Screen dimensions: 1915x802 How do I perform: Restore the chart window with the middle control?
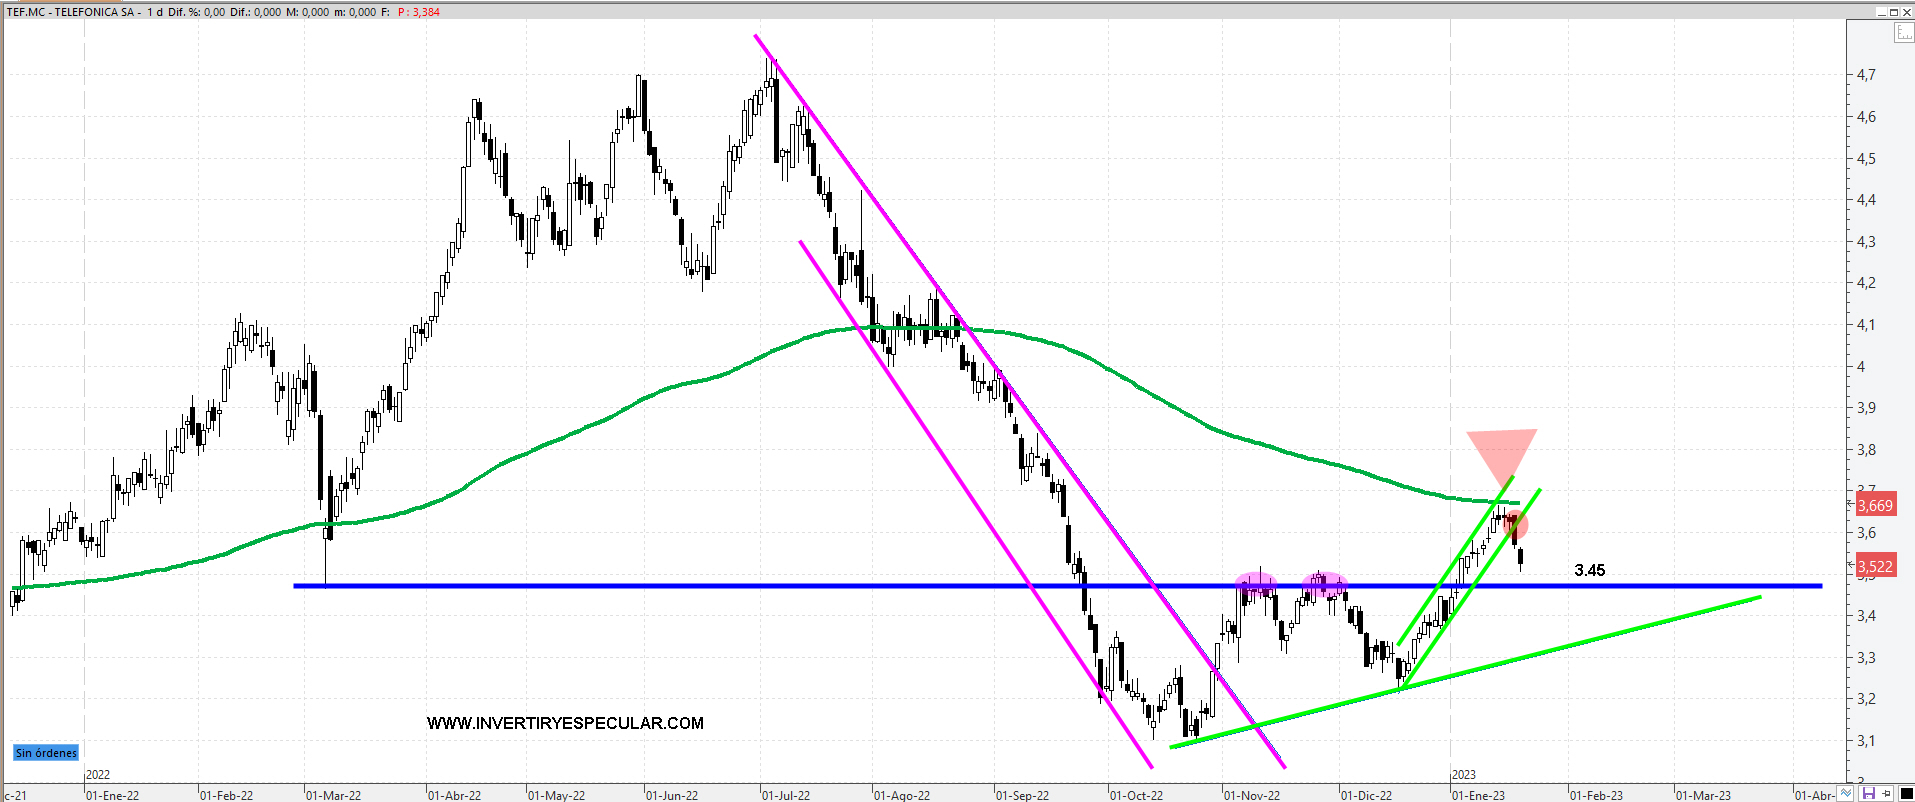tap(1893, 12)
